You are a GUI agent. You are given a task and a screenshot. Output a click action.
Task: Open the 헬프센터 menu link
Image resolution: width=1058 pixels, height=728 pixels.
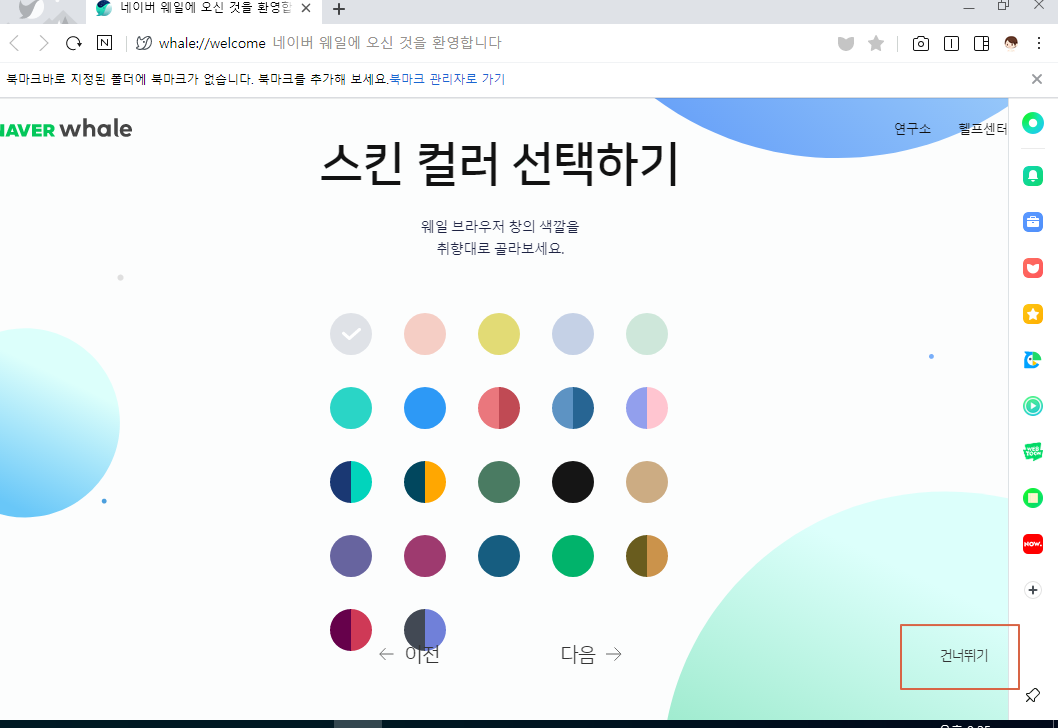pos(982,128)
